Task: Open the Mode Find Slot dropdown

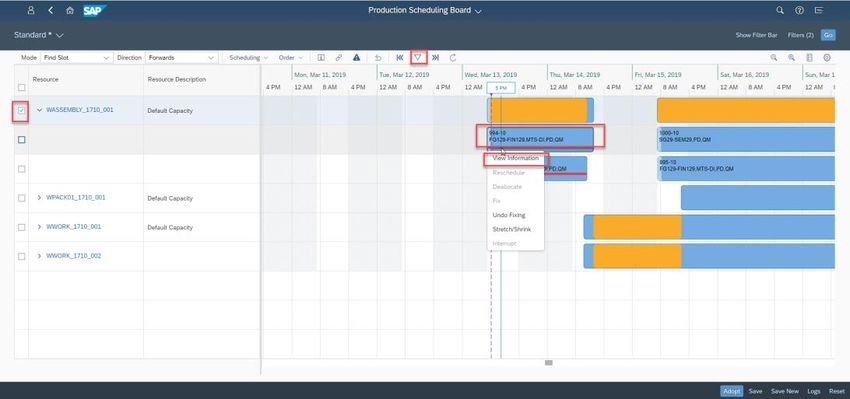Action: tap(76, 57)
